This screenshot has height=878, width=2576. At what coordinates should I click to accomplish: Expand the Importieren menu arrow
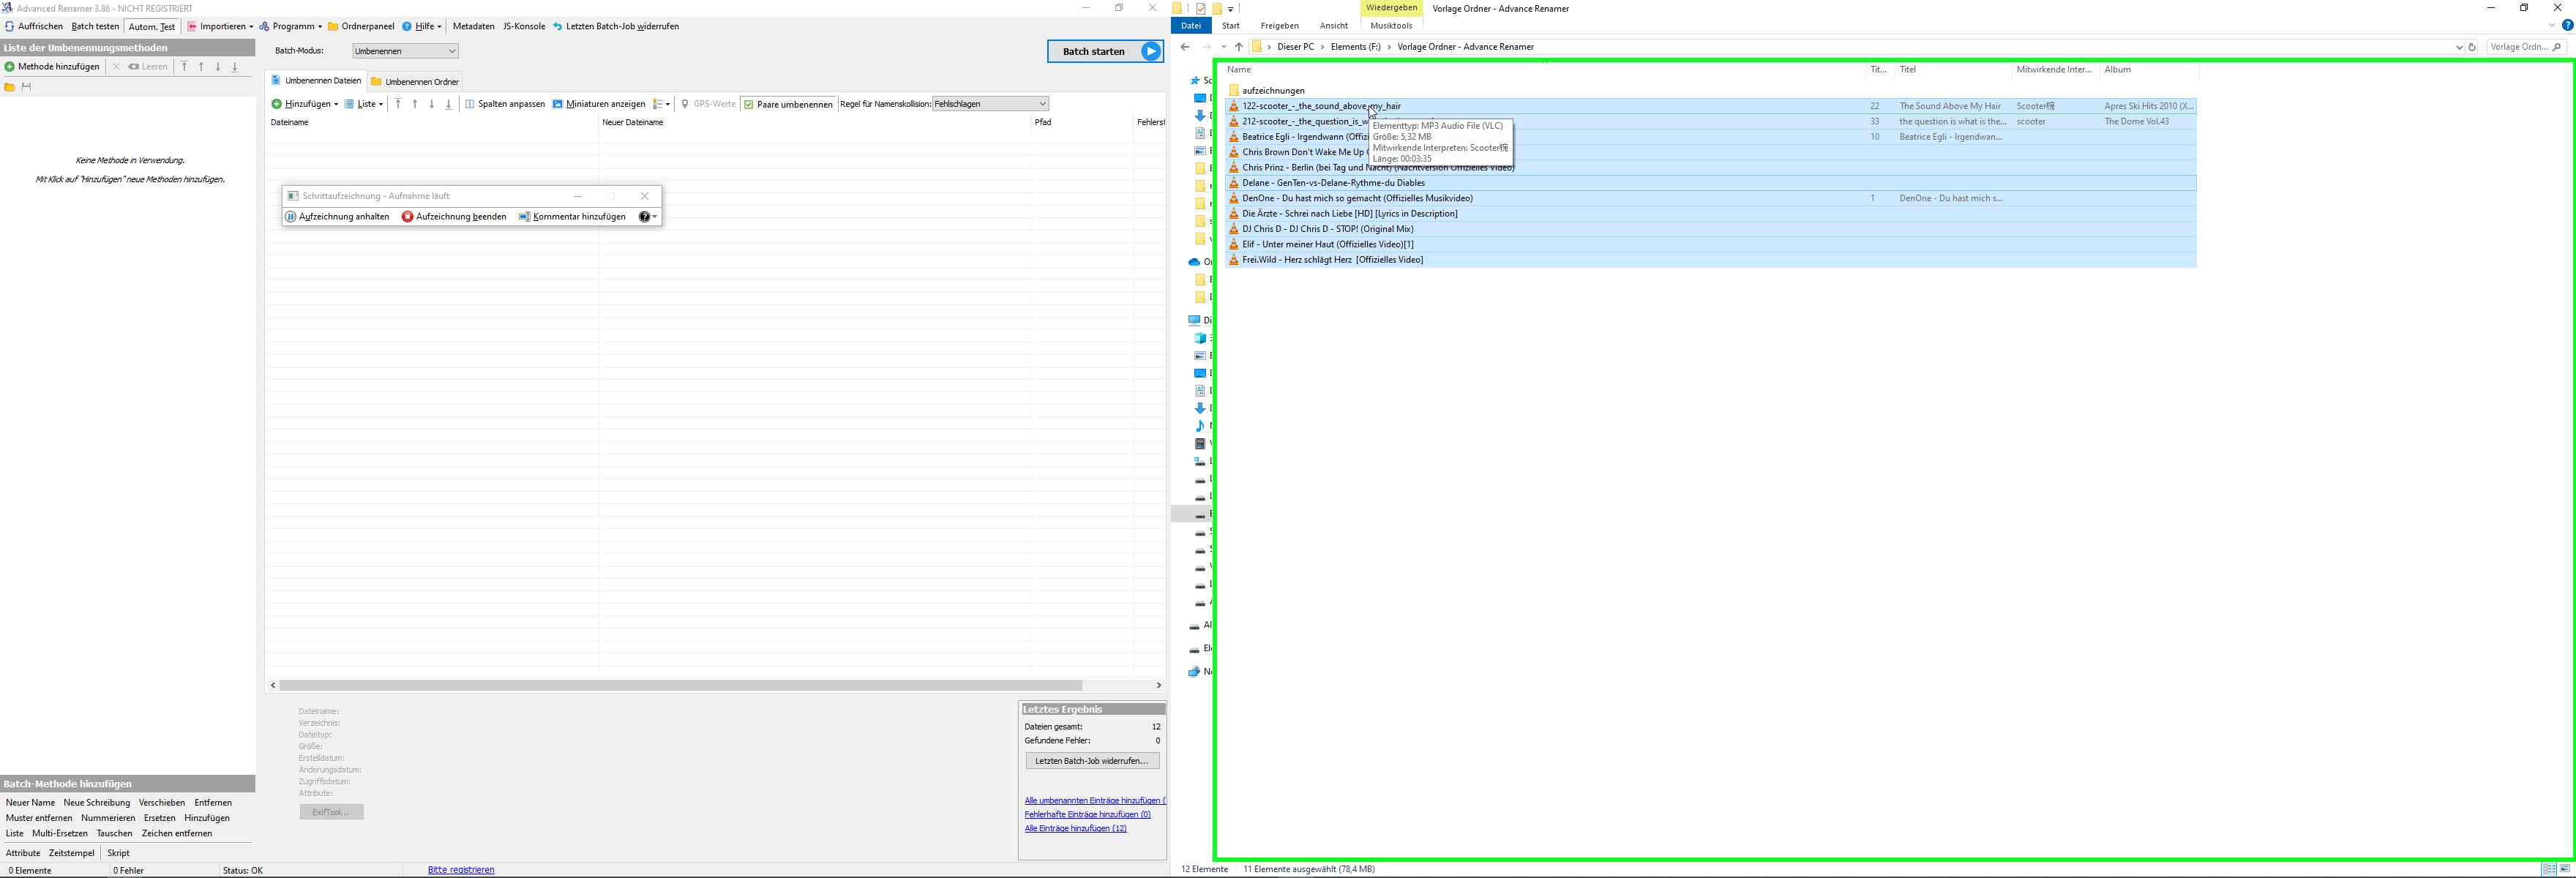tap(251, 27)
